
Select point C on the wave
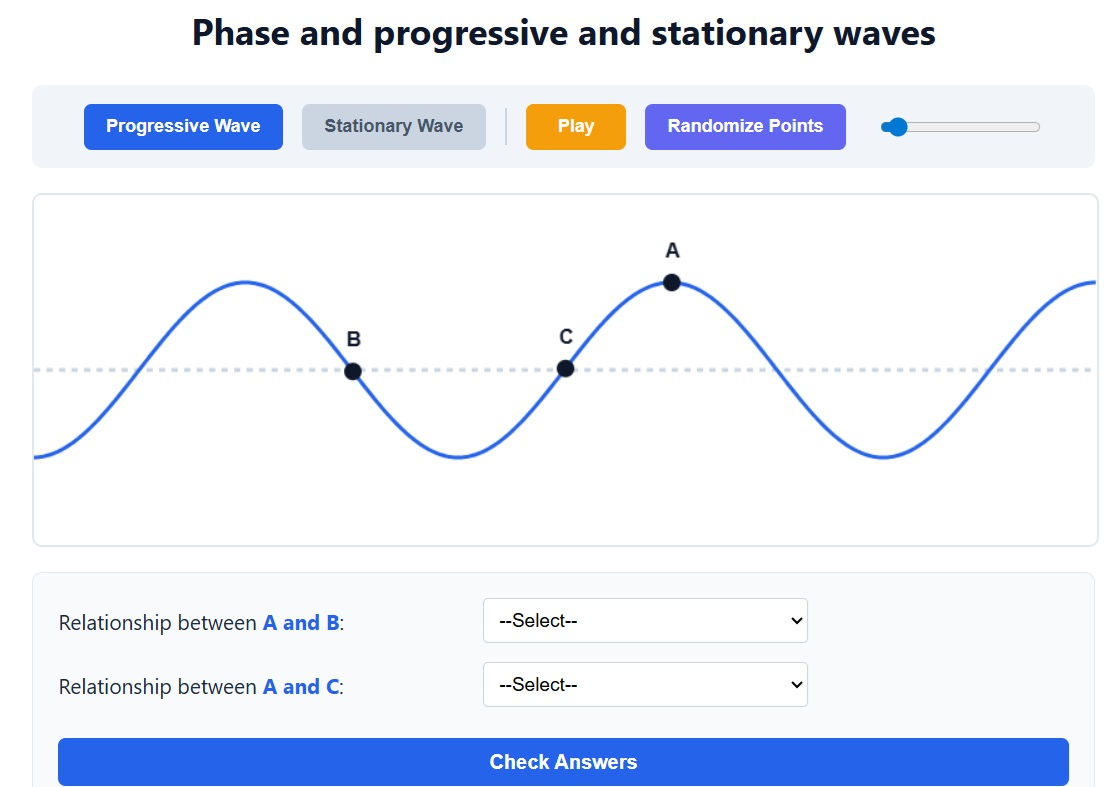[565, 368]
